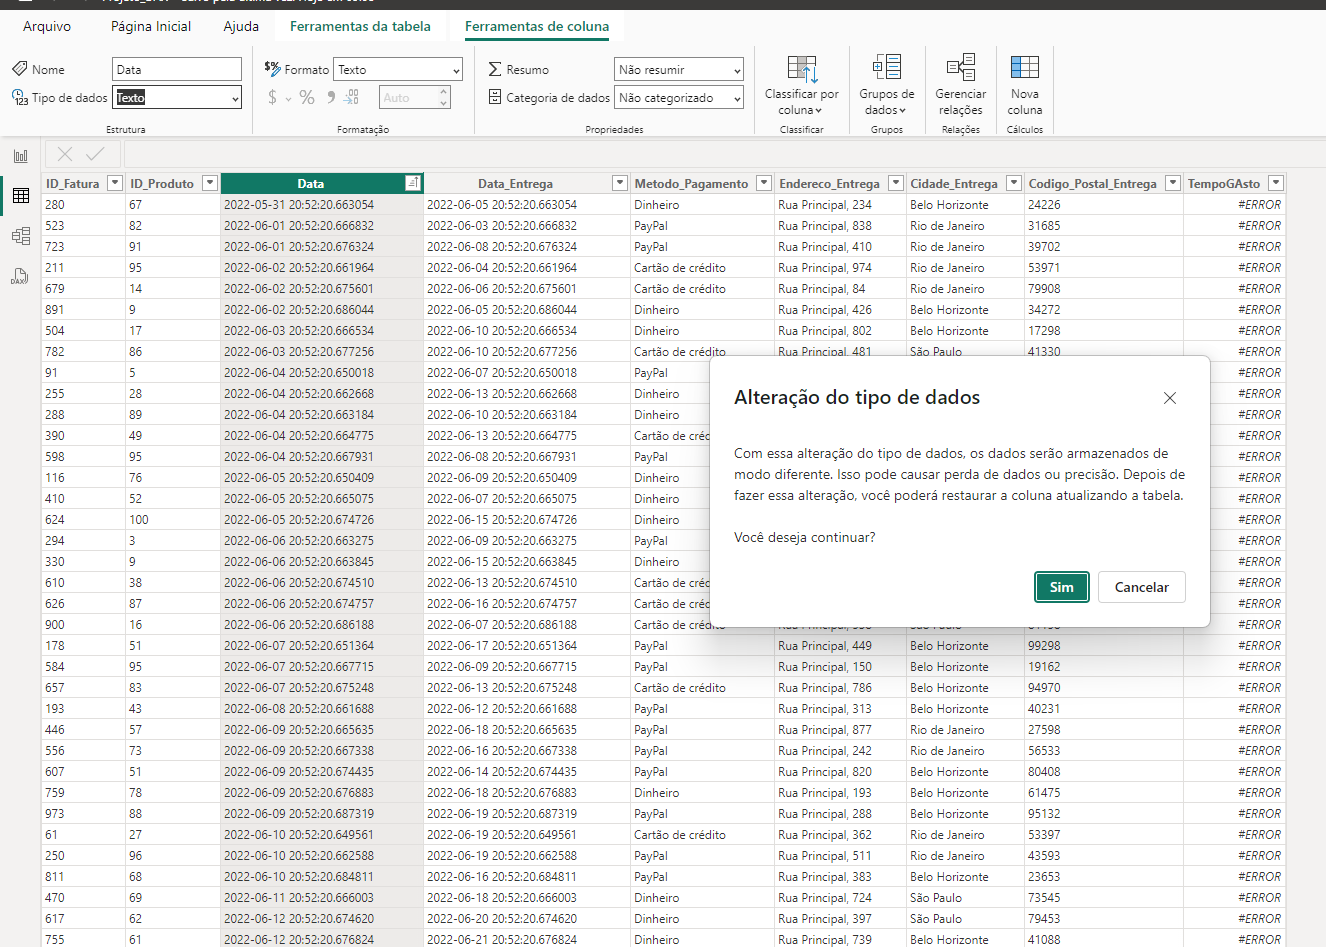Open the Arquivo menu
The image size is (1326, 947).
(x=47, y=26)
